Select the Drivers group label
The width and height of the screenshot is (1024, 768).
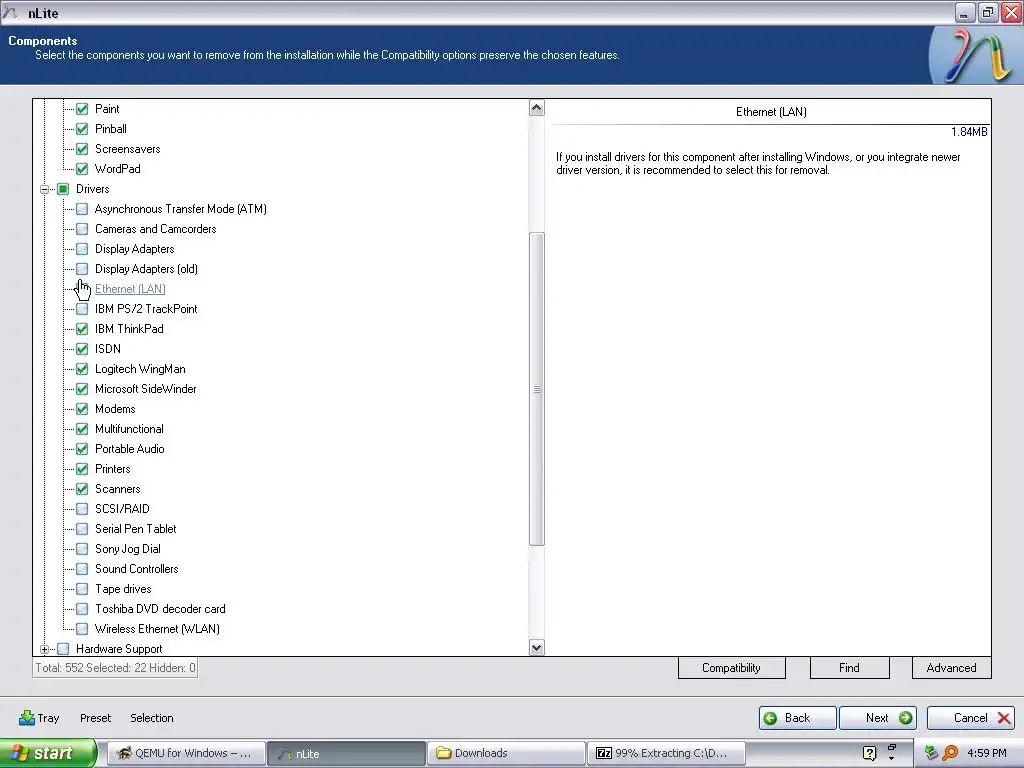click(92, 189)
